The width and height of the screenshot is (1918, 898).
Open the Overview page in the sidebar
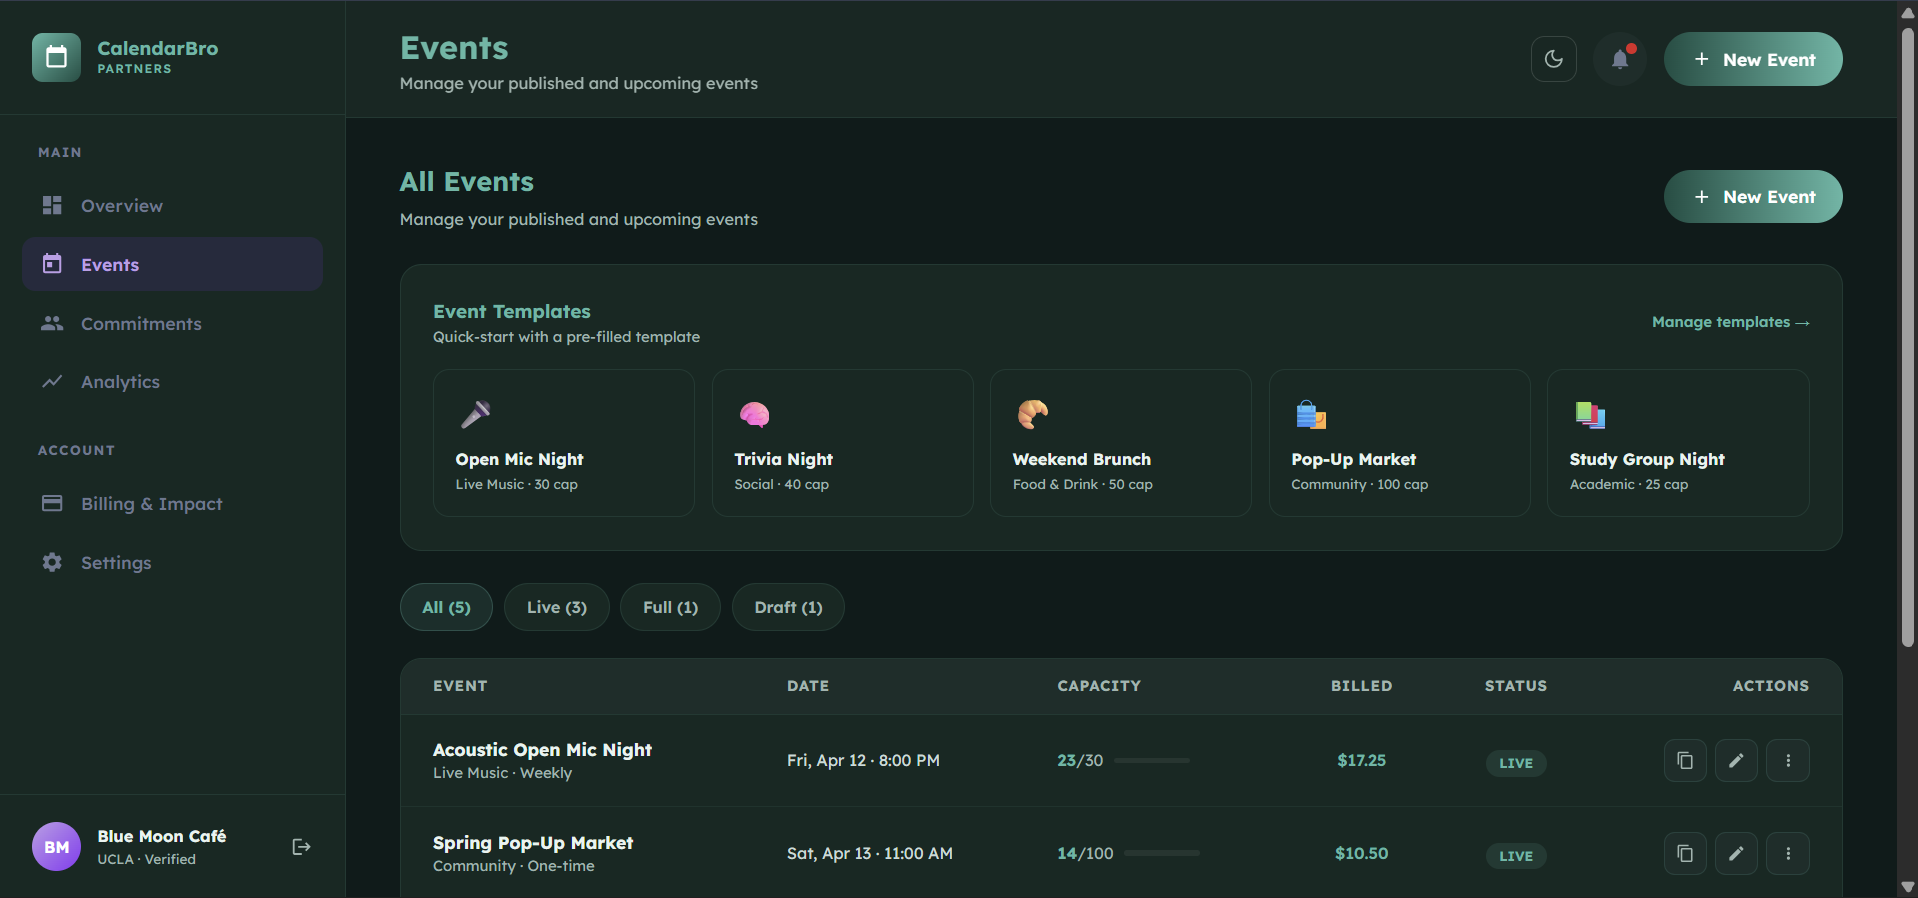coord(172,205)
